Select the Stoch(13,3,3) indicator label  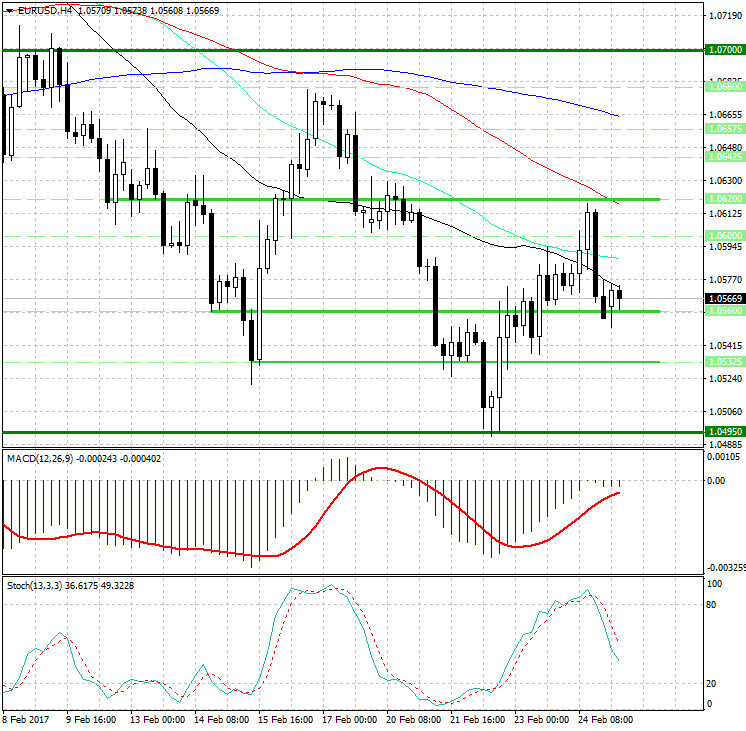(34, 586)
